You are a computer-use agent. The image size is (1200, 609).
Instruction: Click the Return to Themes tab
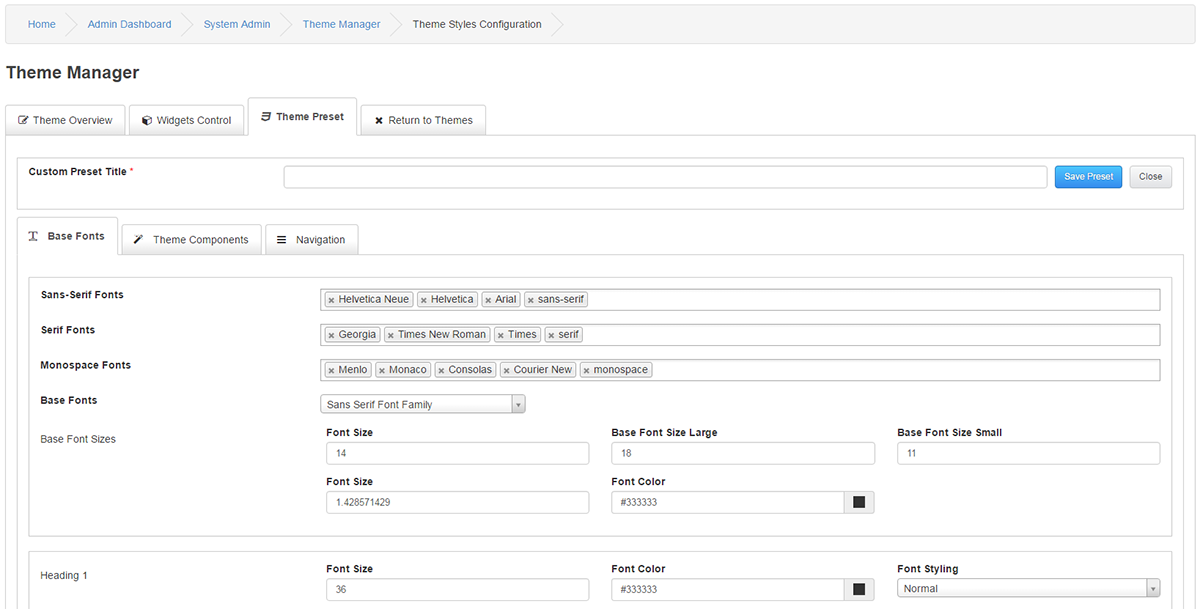(423, 120)
